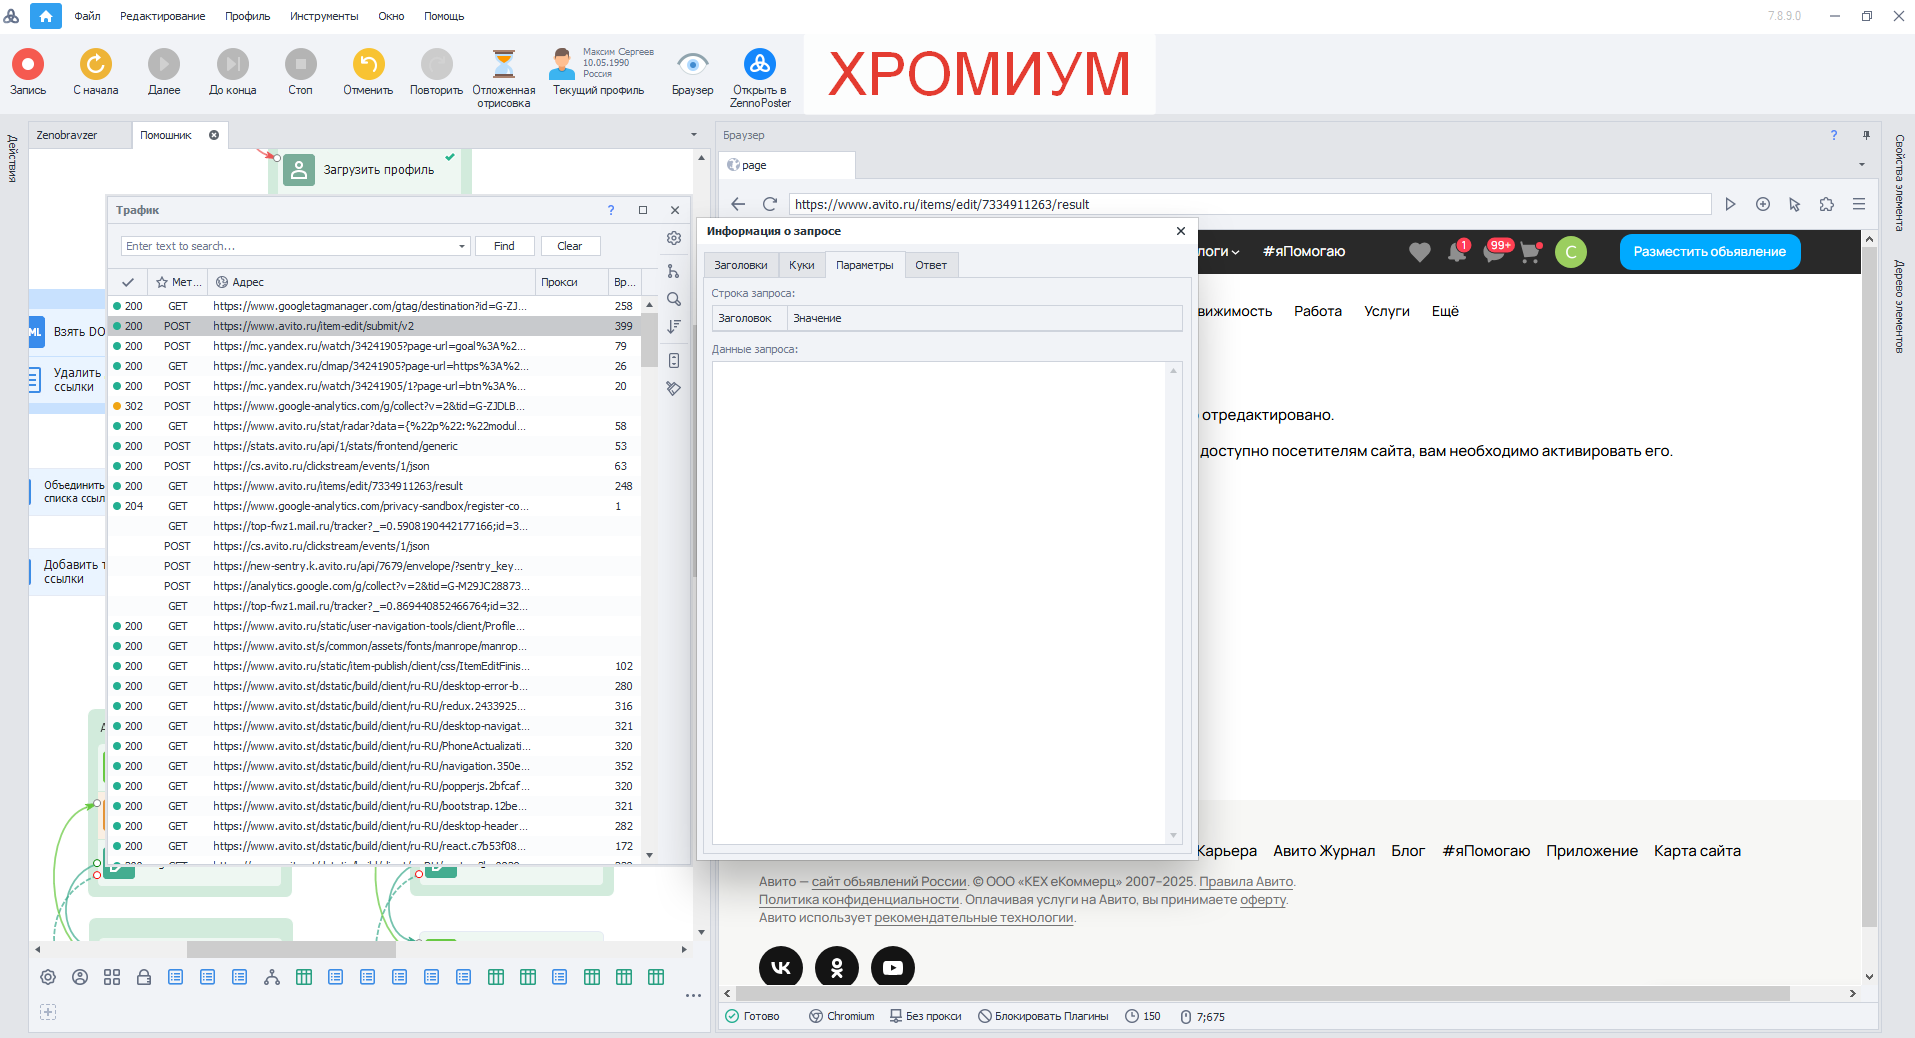This screenshot has width=1915, height=1038.
Task: Click the profile icon in bottom toolbar
Action: coord(80,977)
